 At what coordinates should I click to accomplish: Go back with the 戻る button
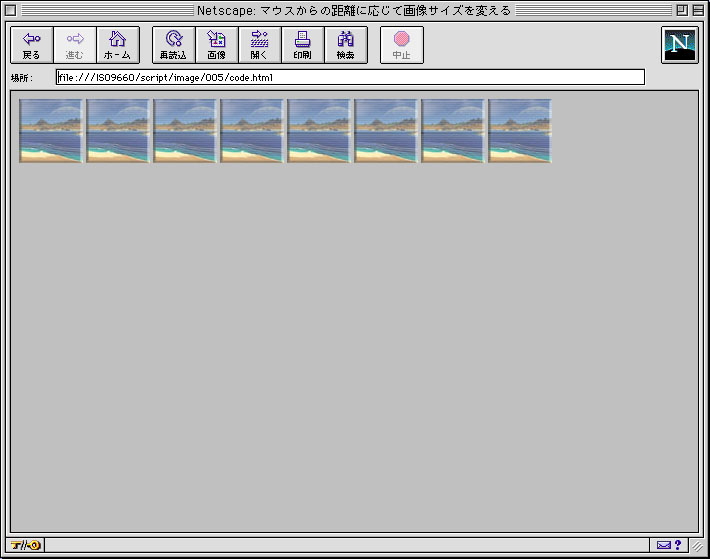(x=32, y=45)
